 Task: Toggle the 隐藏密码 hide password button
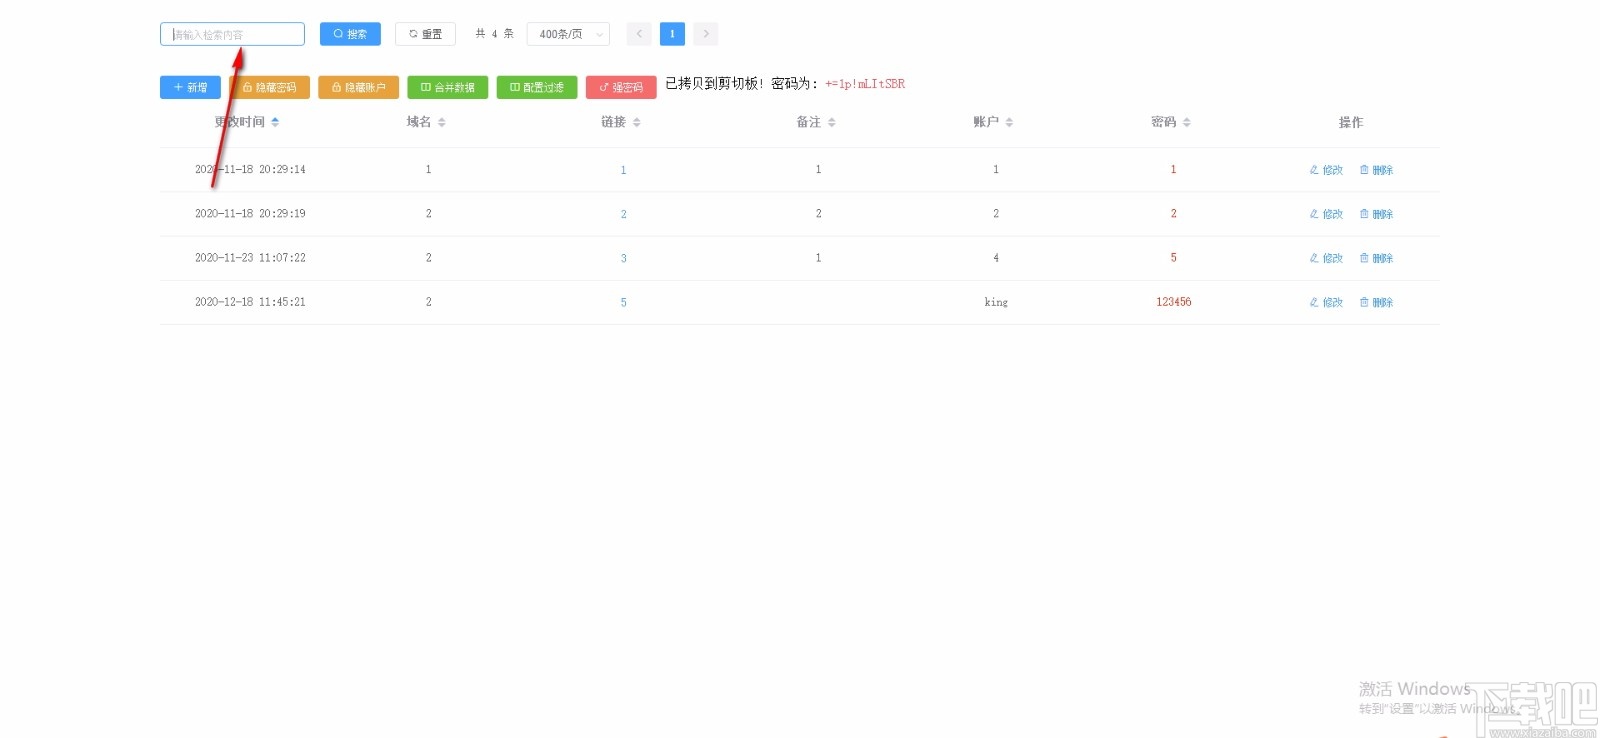coord(269,88)
